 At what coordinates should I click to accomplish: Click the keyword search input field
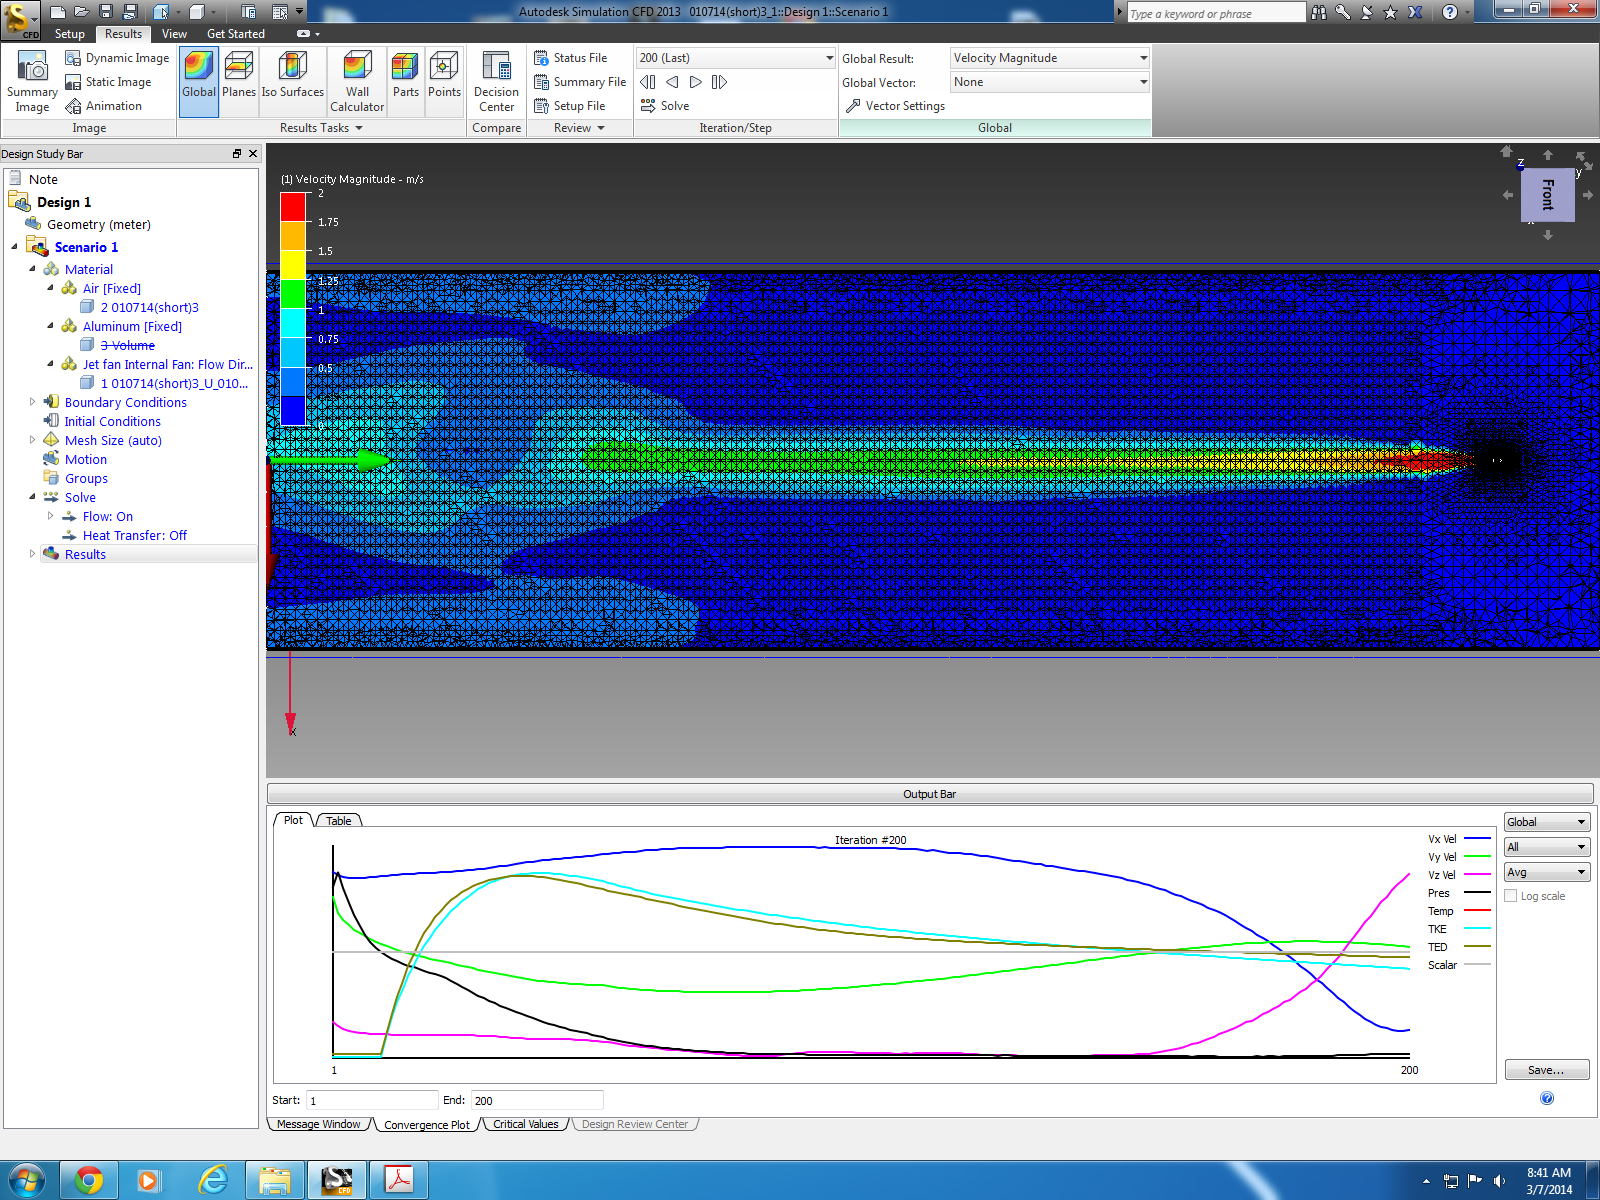[x=1215, y=13]
